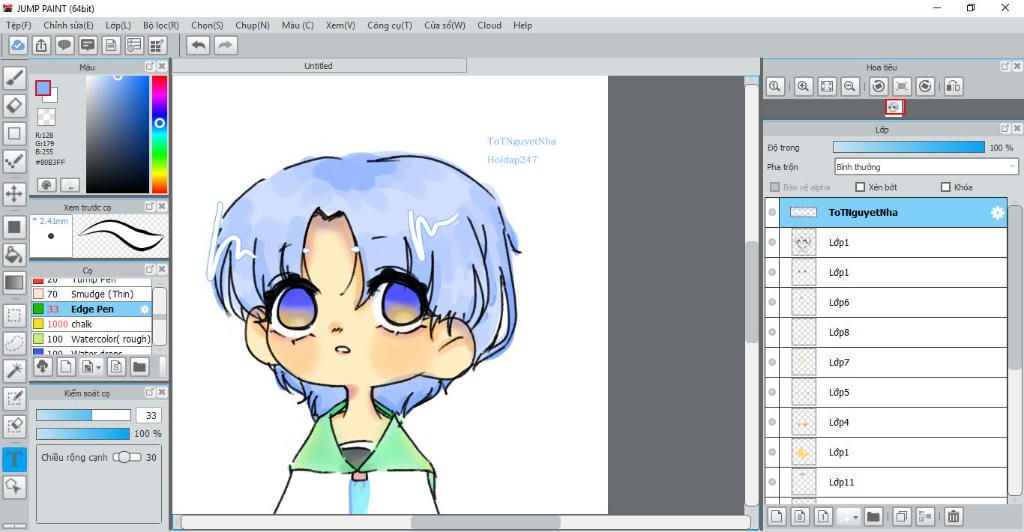
Task: Undock the Lớp layers panel
Action: [1004, 129]
